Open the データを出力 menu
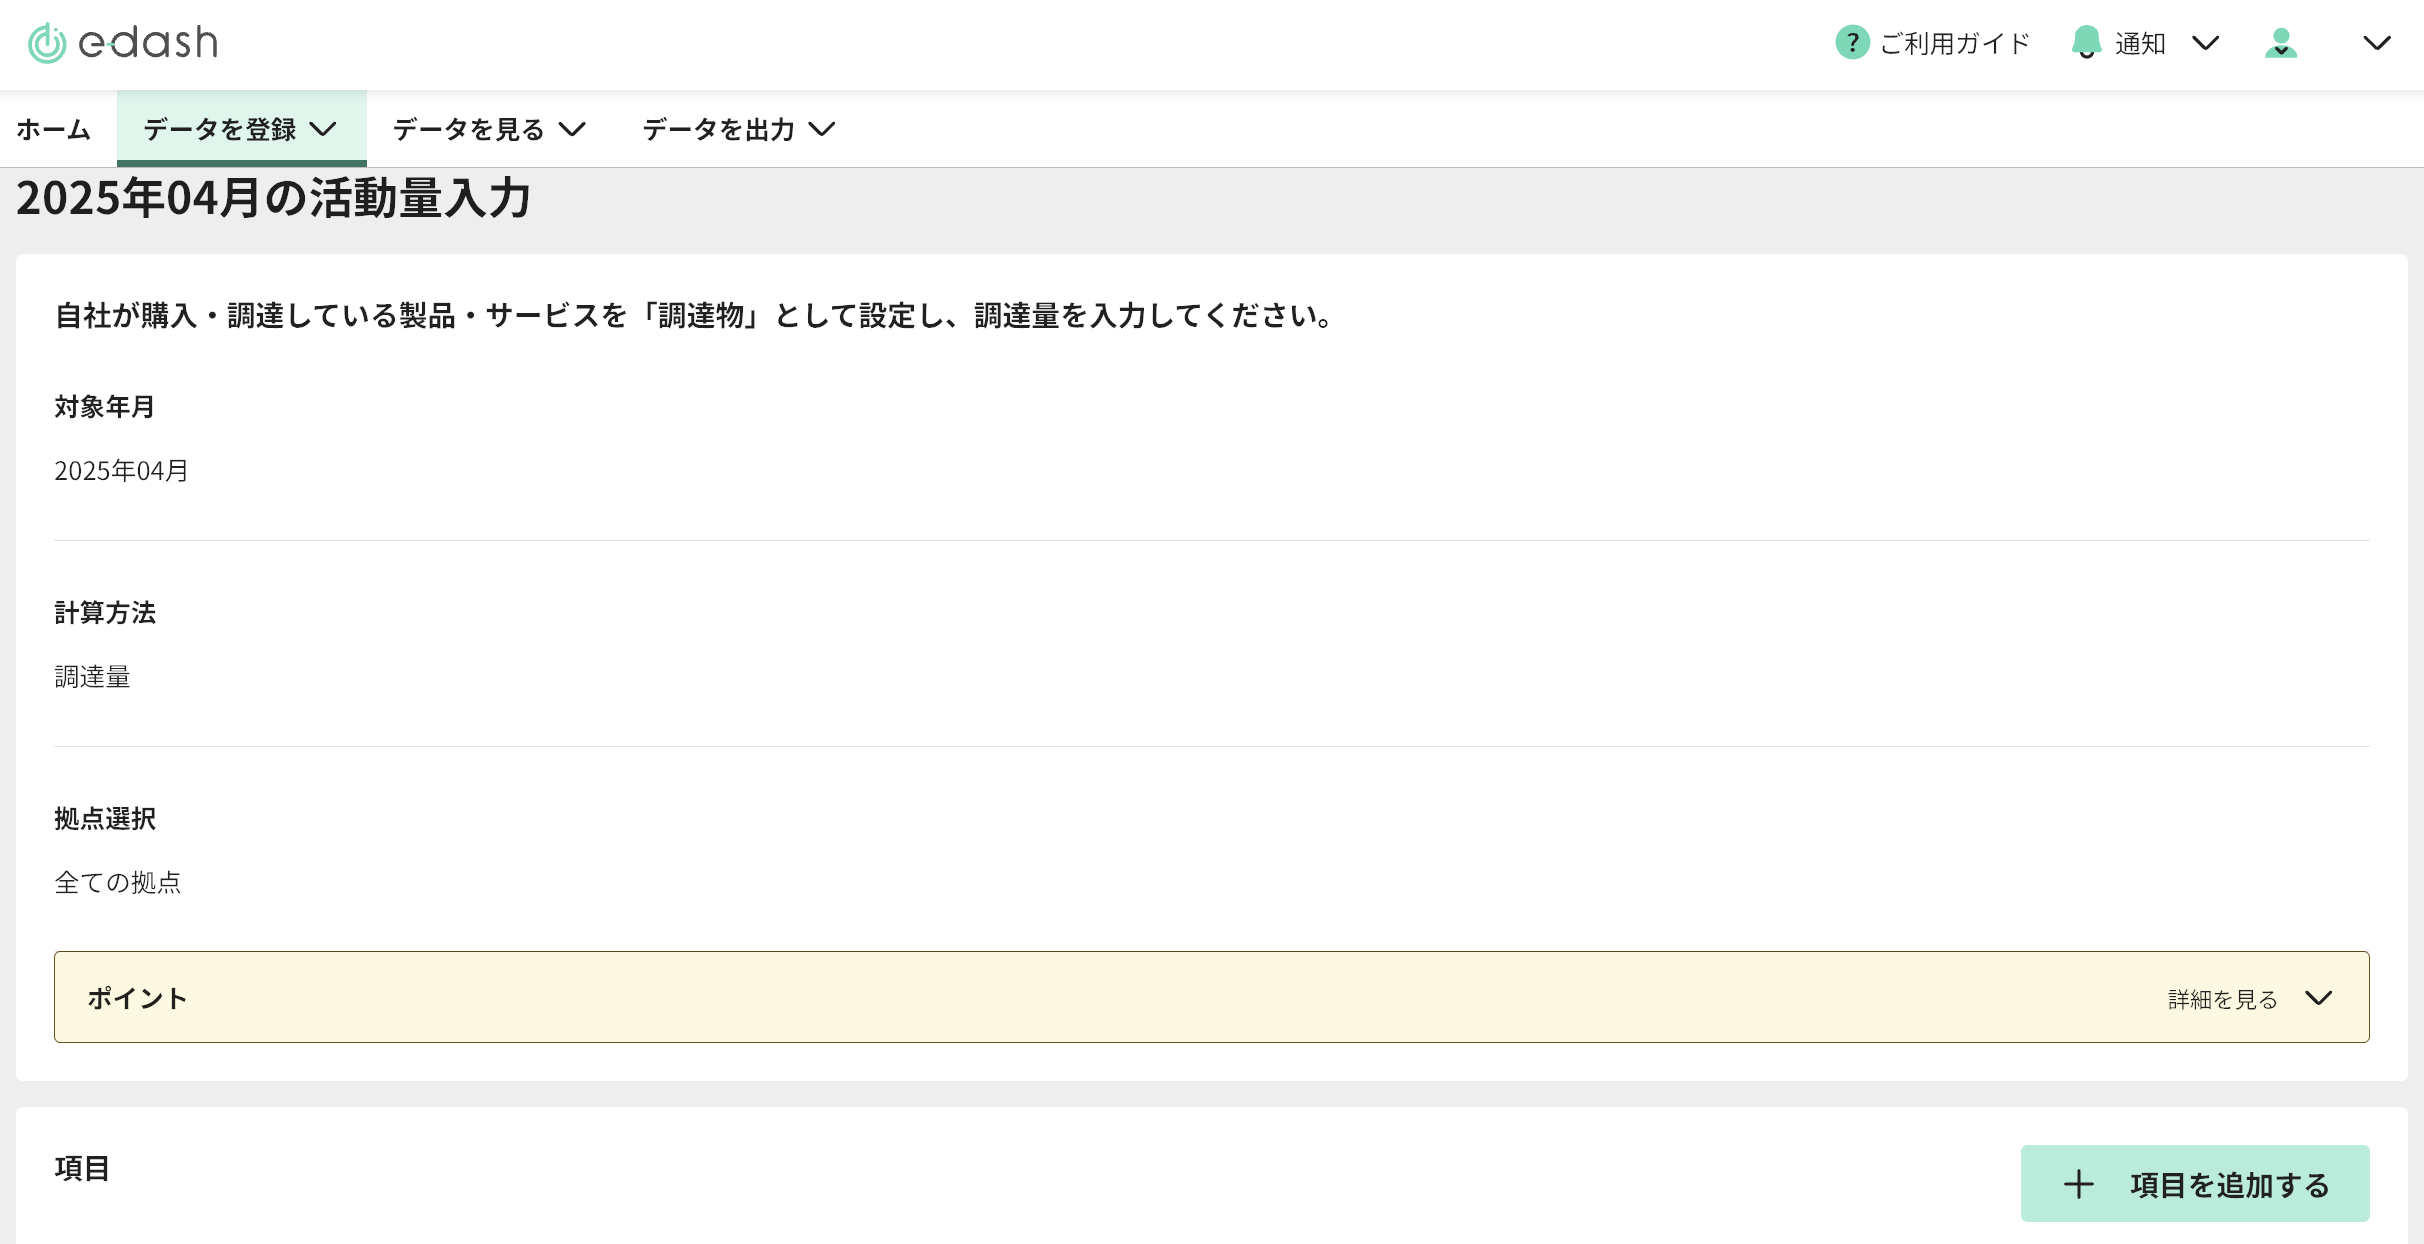 pos(740,129)
